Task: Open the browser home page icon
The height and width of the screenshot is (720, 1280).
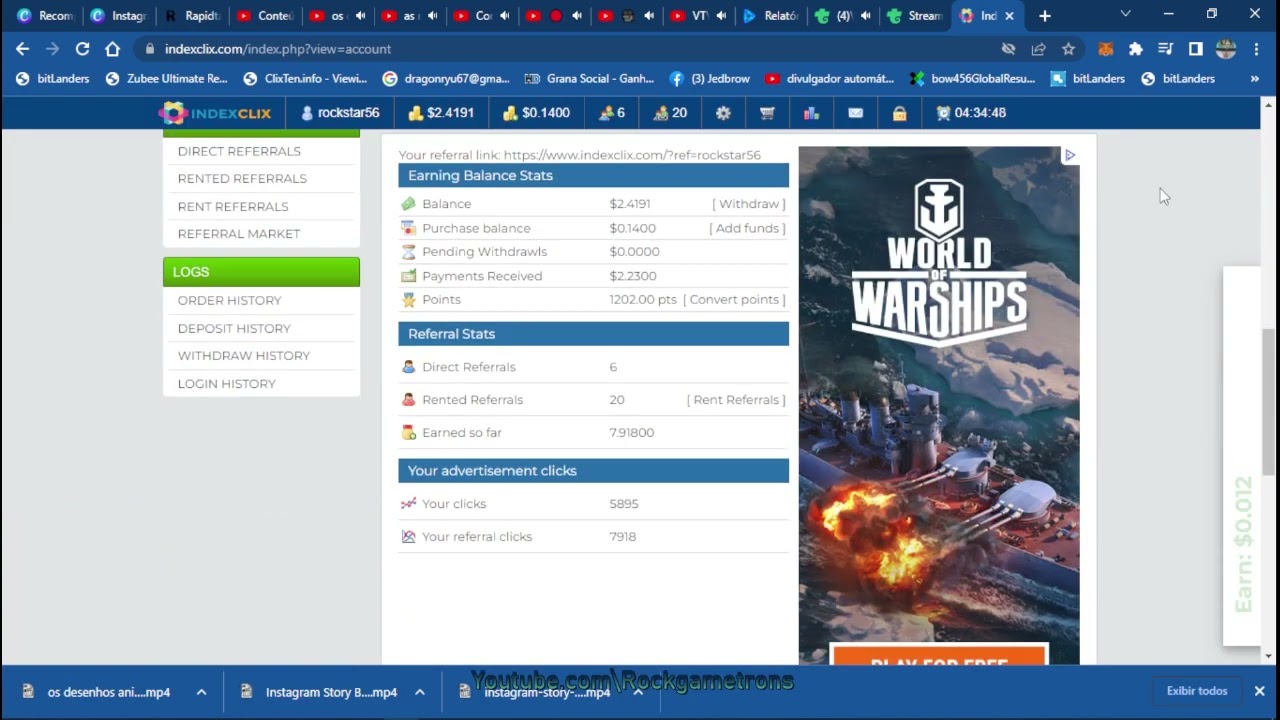Action: (x=112, y=49)
